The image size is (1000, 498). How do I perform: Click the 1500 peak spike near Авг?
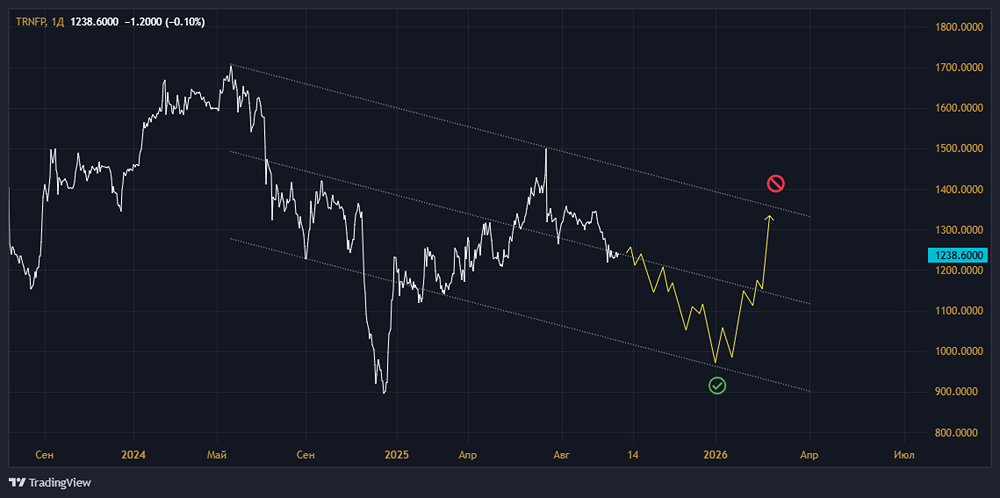(x=546, y=150)
